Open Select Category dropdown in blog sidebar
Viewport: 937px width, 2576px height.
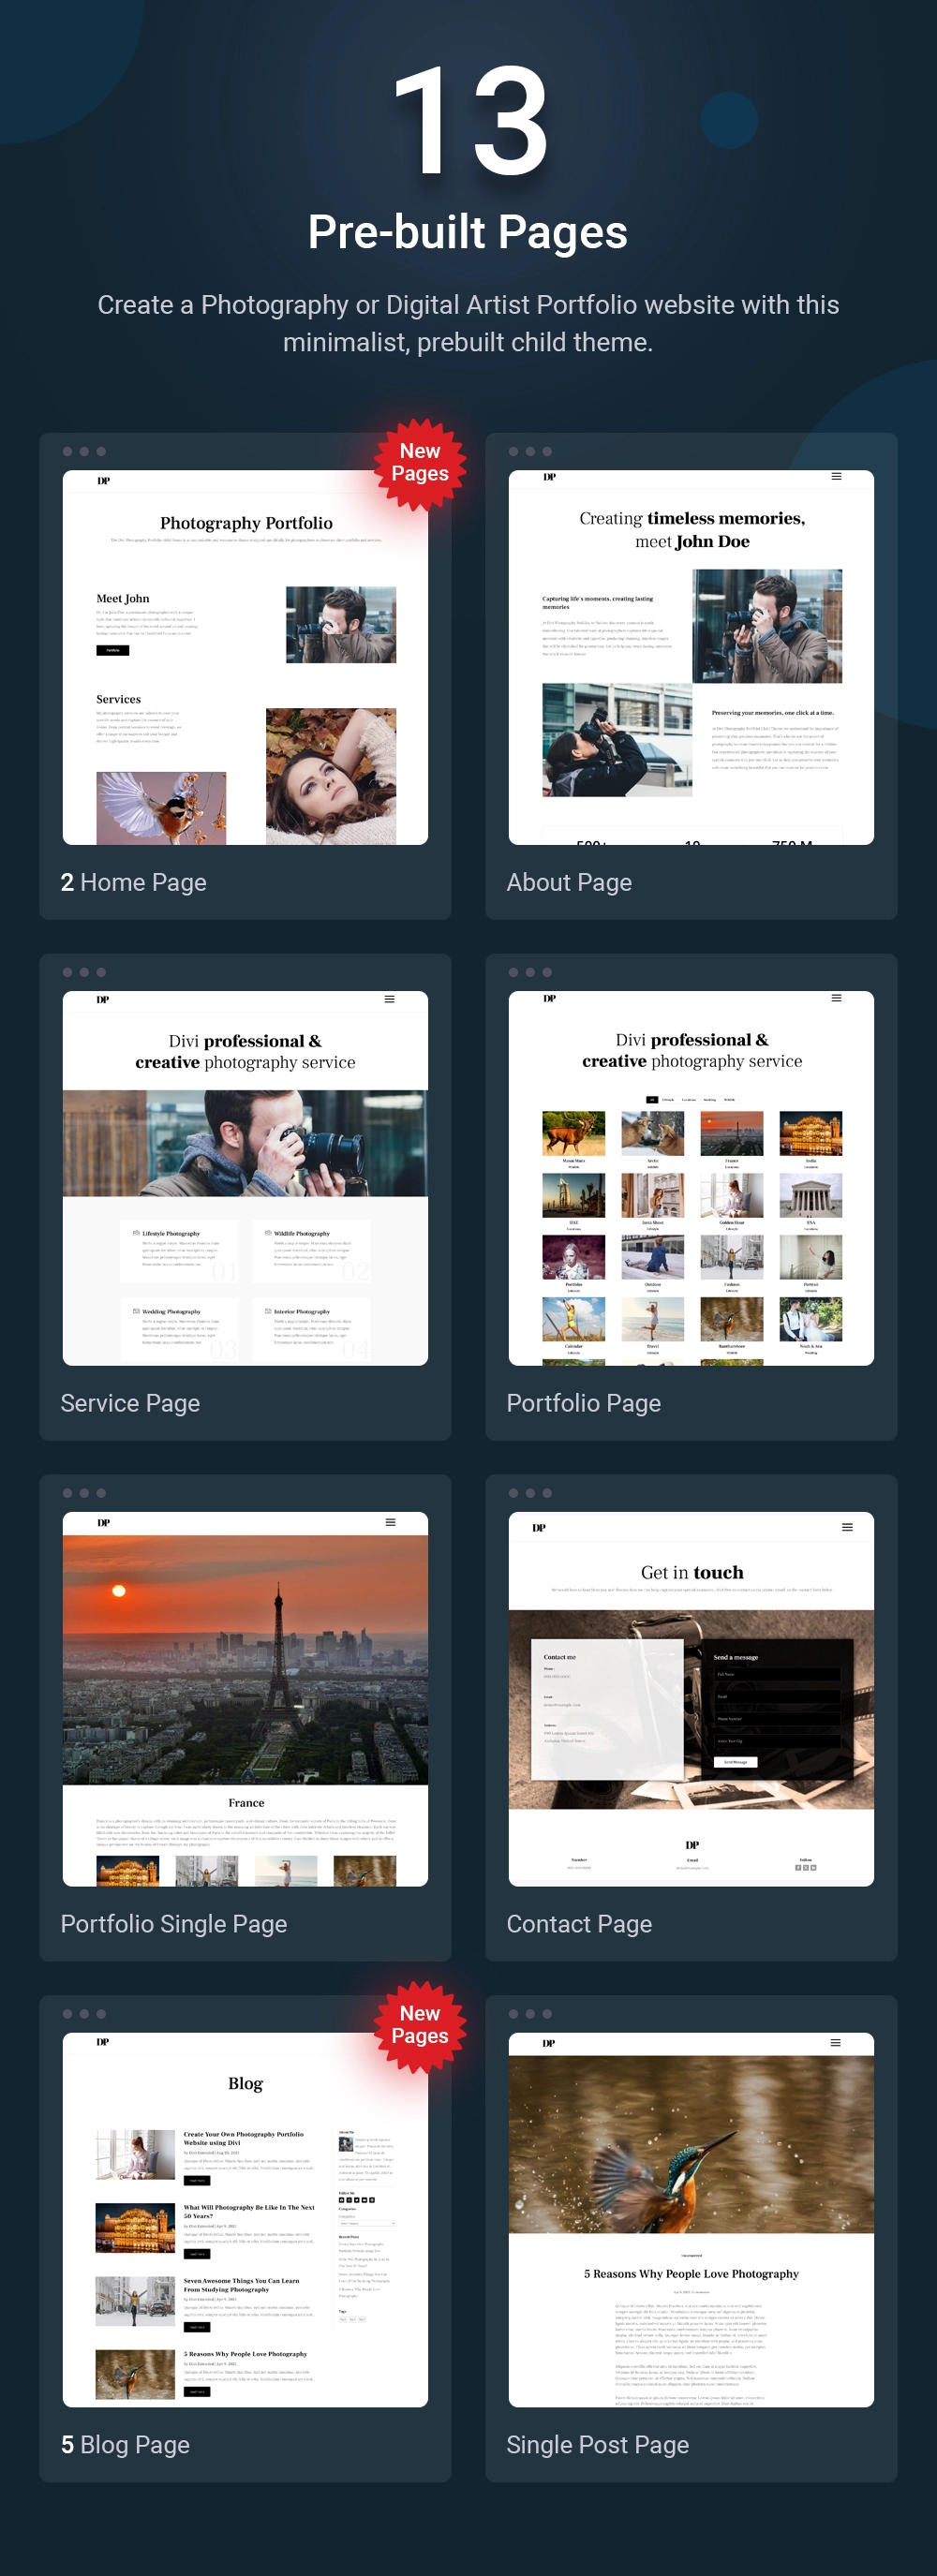point(367,2223)
